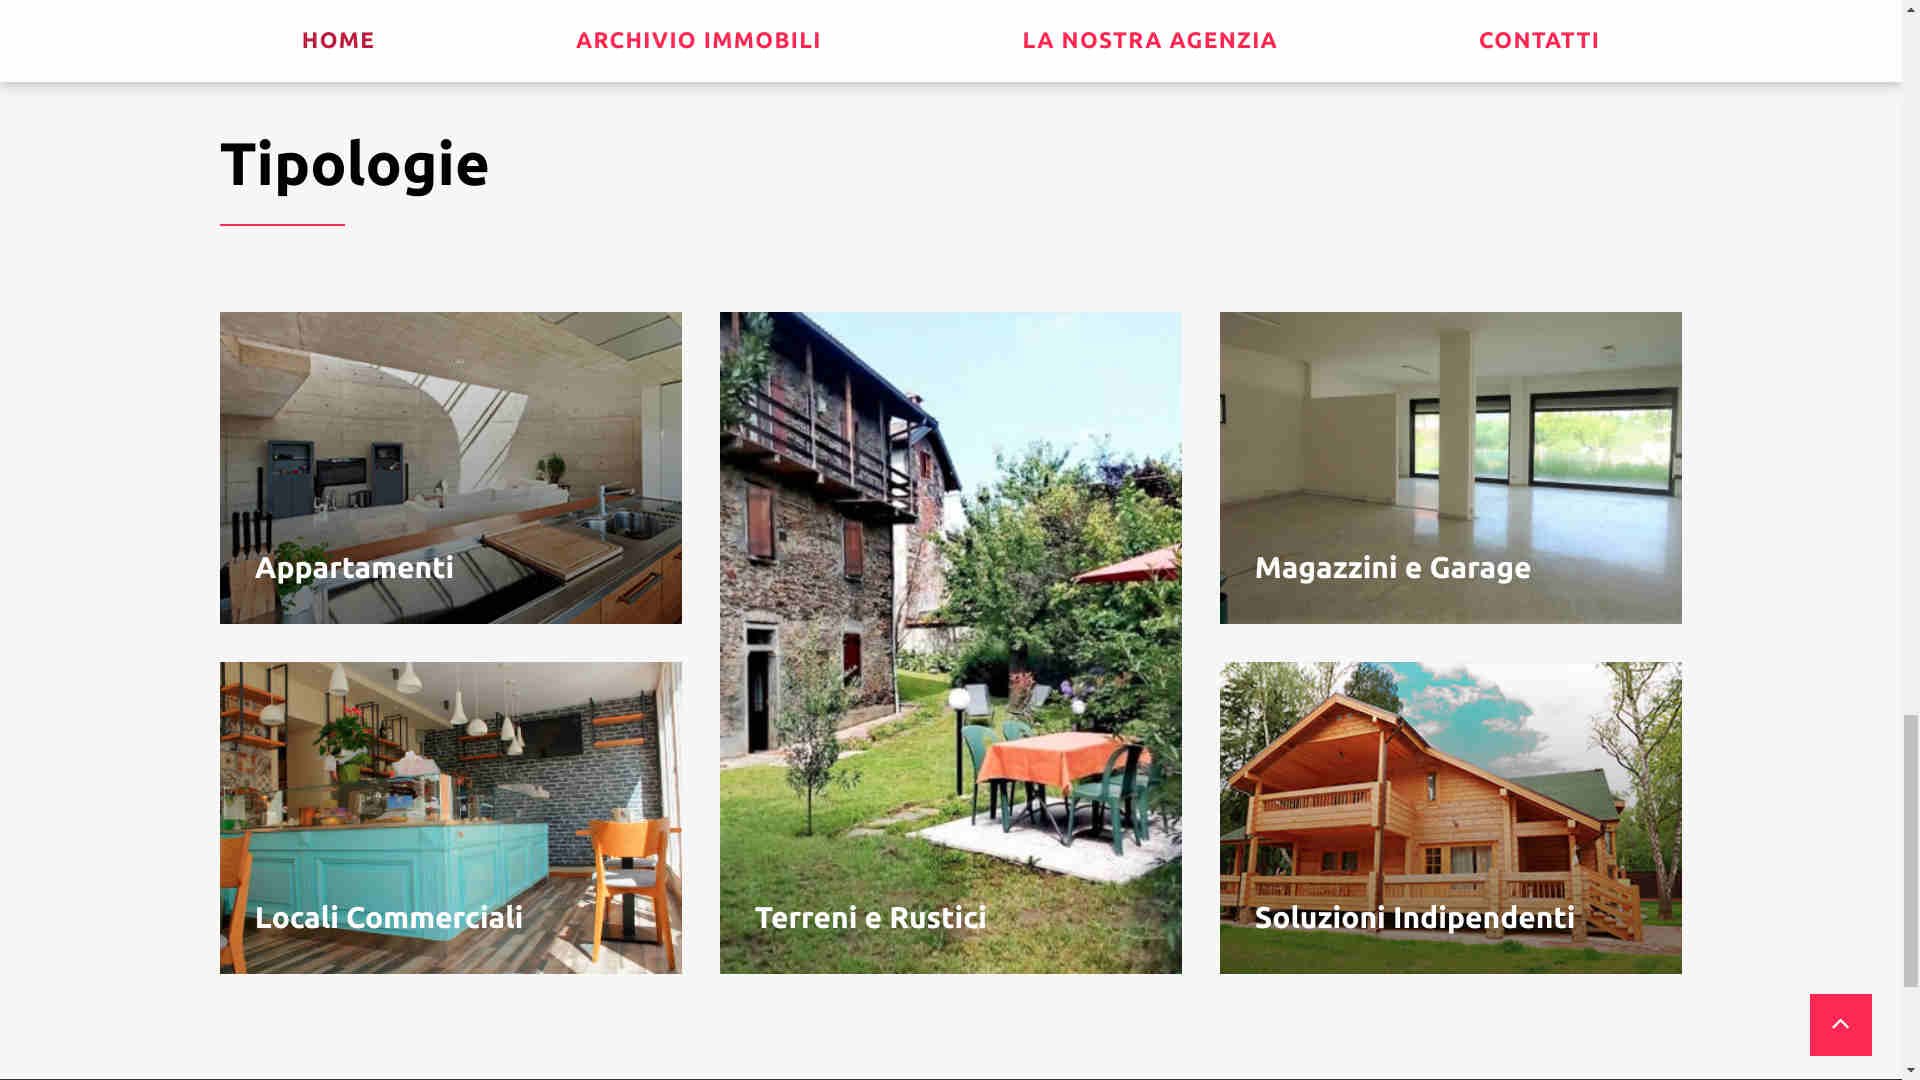The width and height of the screenshot is (1920, 1080).
Task: Go to LA NOSTRA AGENZIA page
Action: coord(1149,40)
